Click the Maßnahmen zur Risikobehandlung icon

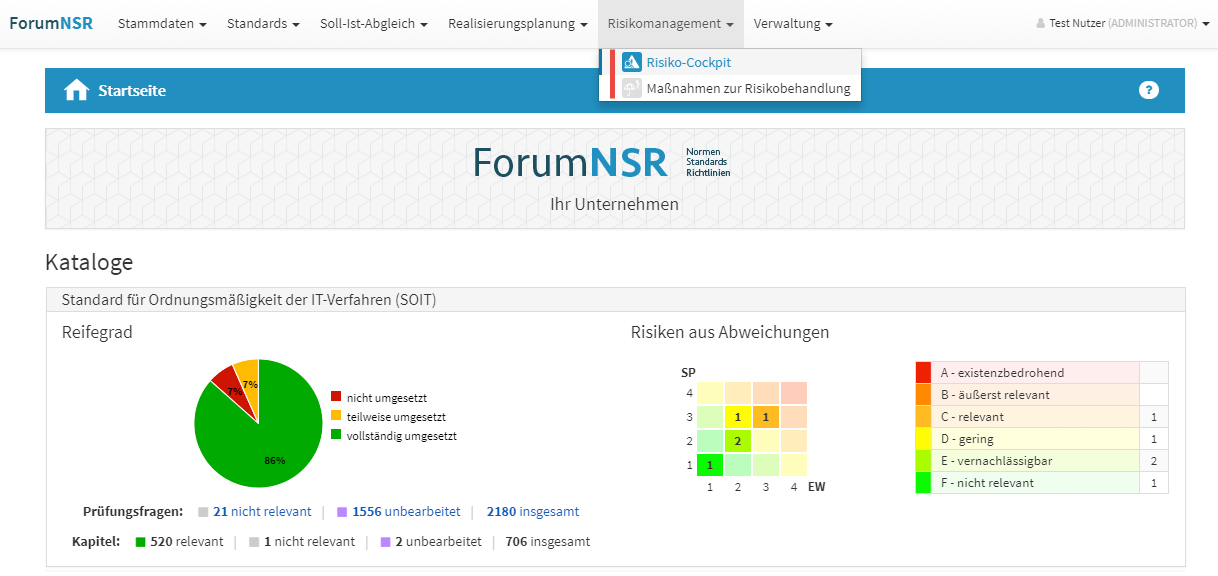click(x=631, y=88)
